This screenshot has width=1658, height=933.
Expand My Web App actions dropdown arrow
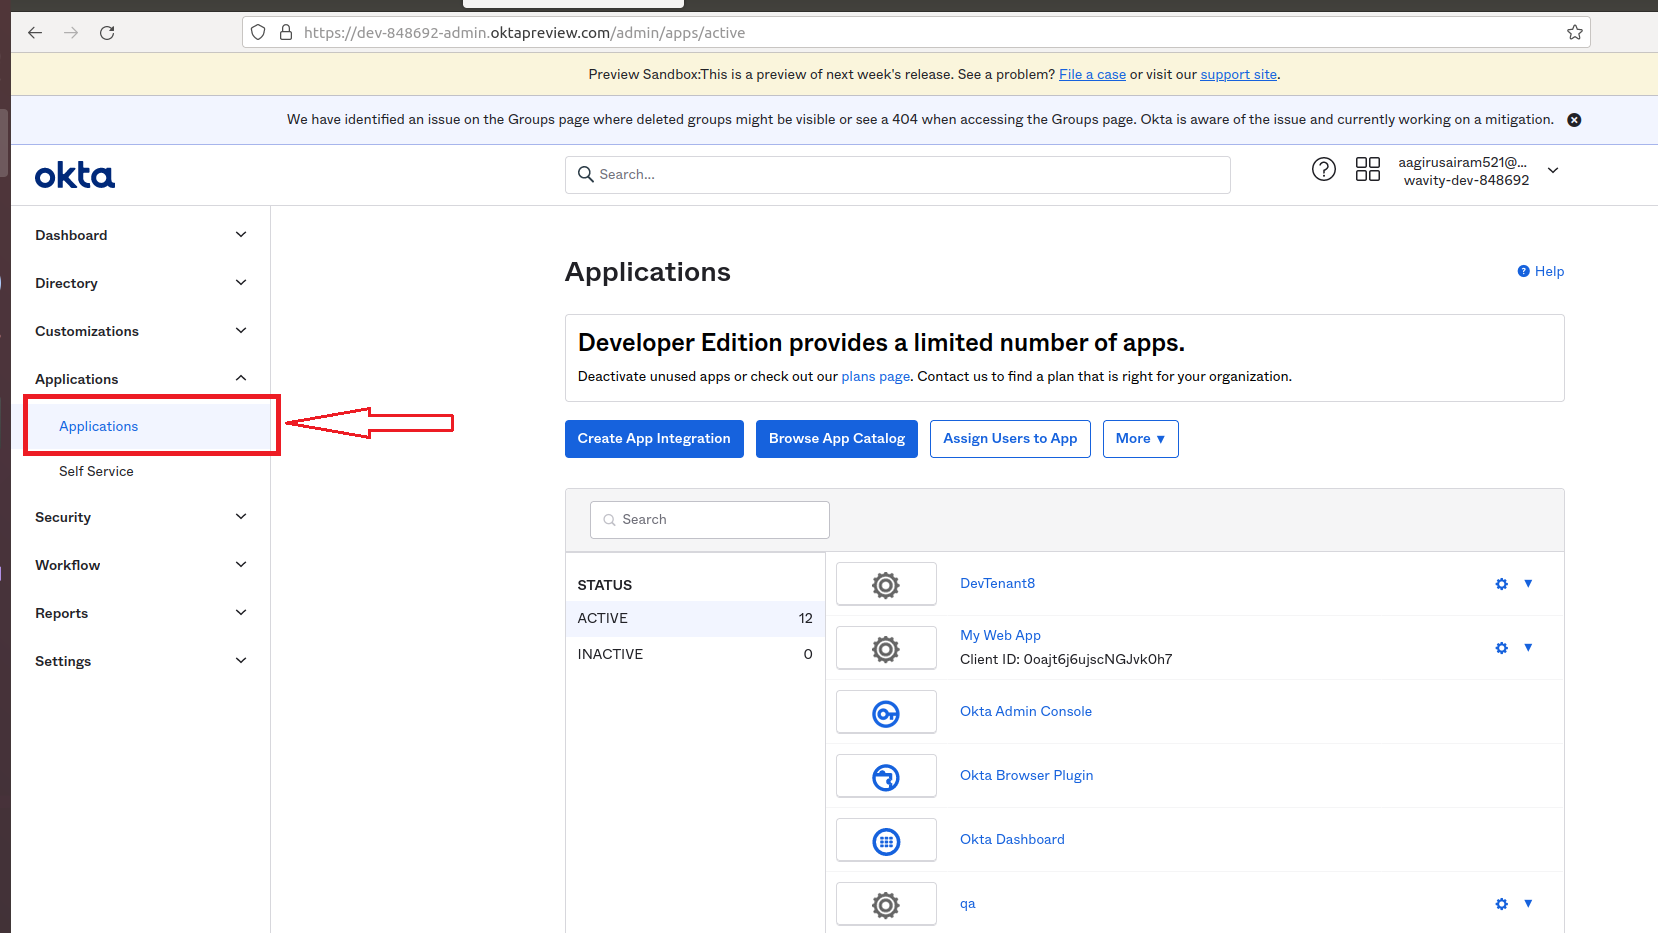pyautogui.click(x=1528, y=647)
